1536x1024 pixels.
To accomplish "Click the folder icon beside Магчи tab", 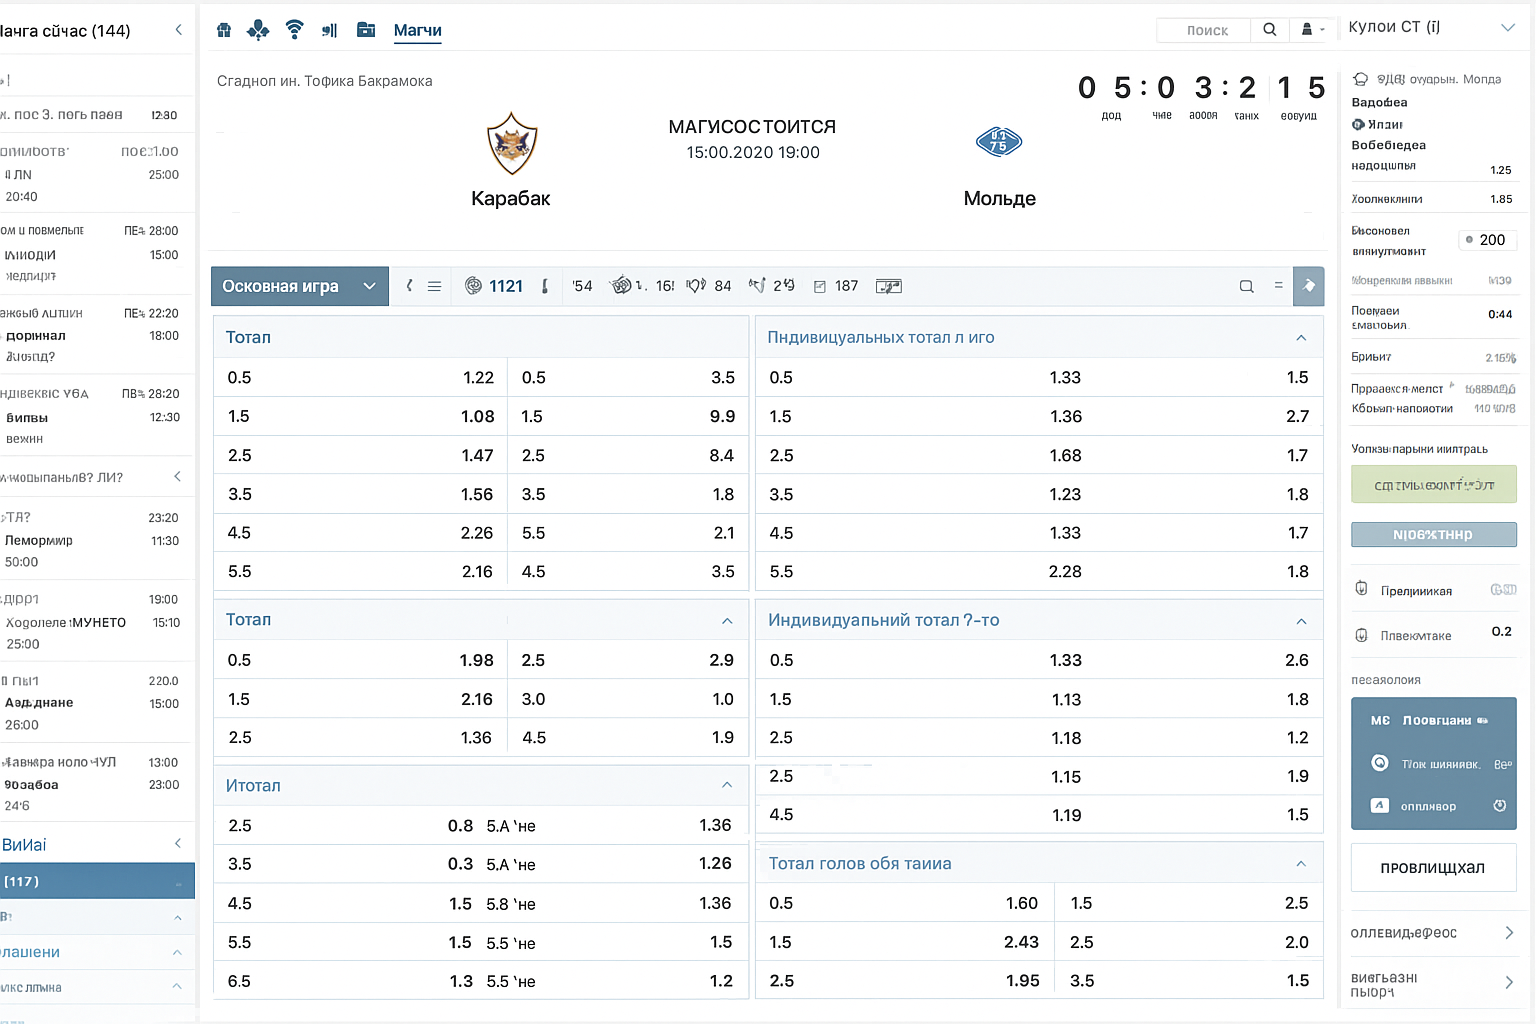I will coord(366,30).
